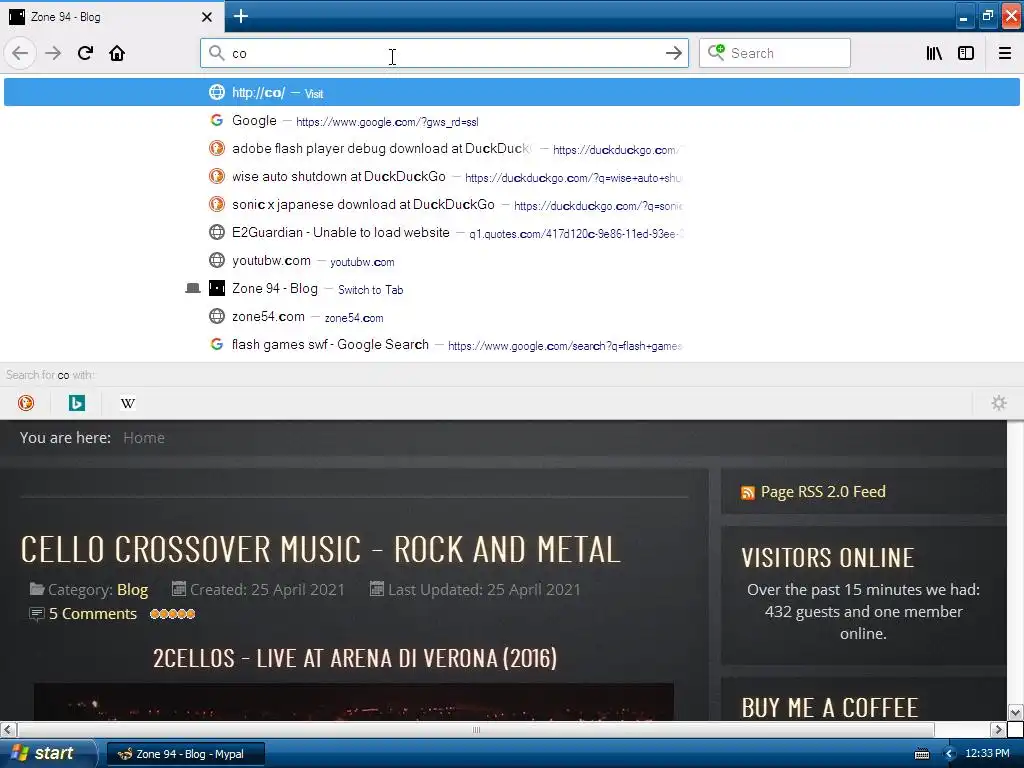Click the horizontal scrollbar left arrow

[x=8, y=729]
